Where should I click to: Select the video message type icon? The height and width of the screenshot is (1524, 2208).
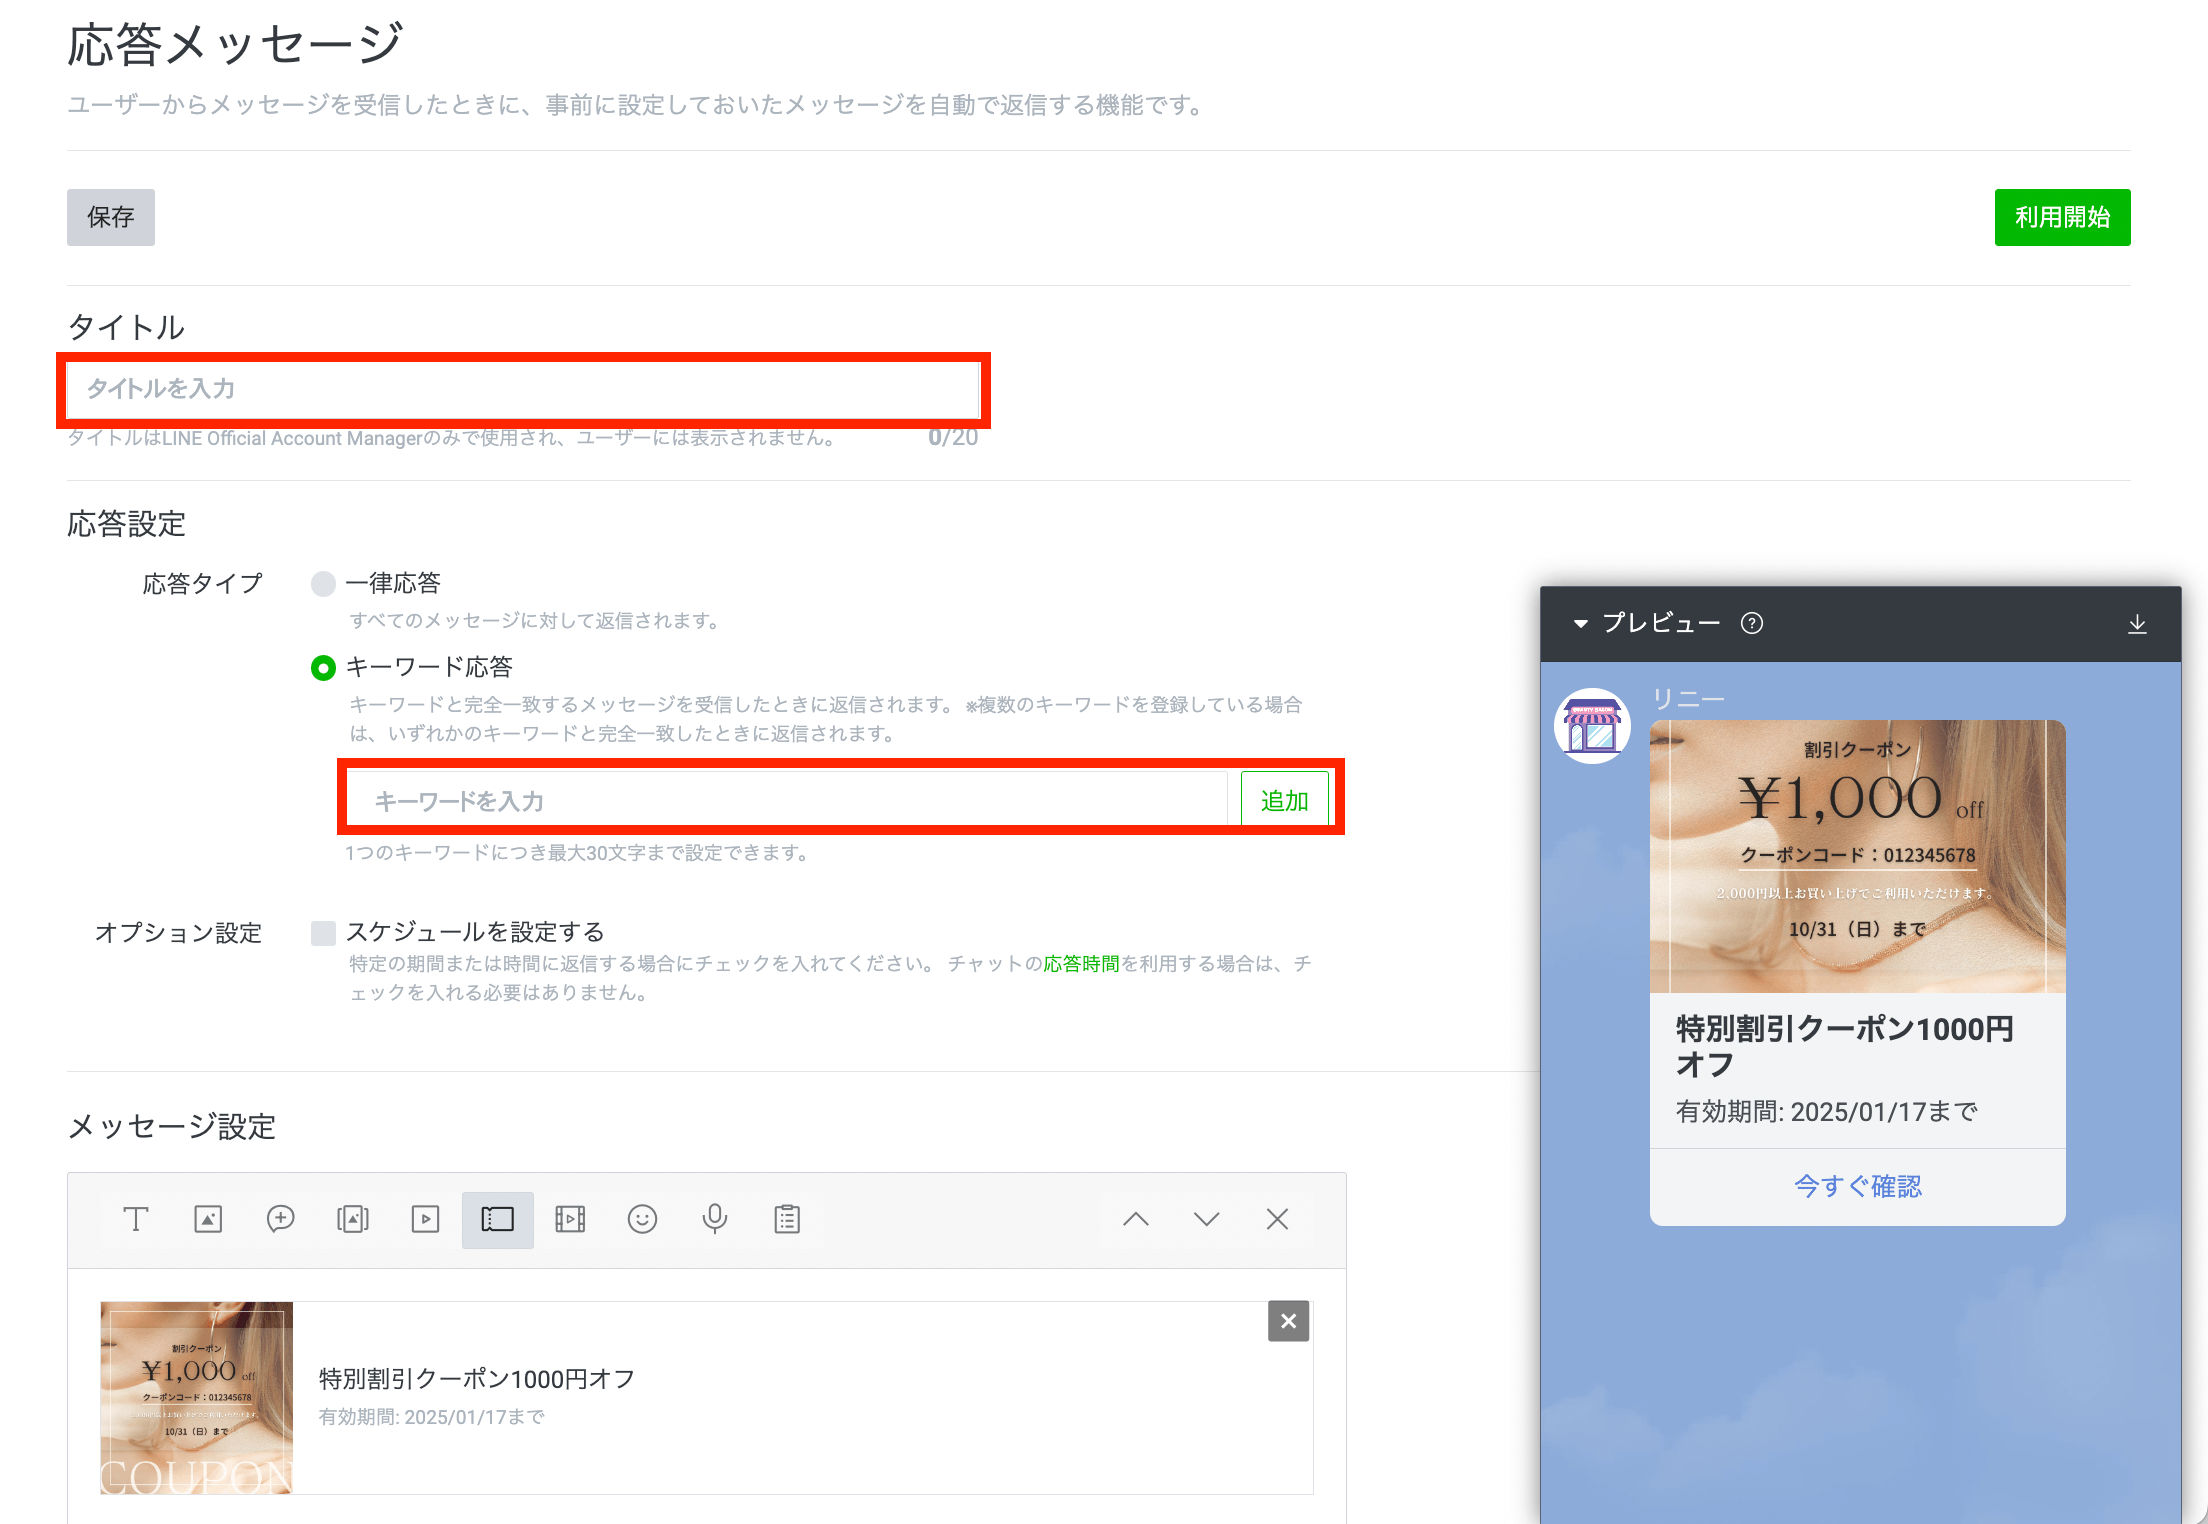click(425, 1219)
